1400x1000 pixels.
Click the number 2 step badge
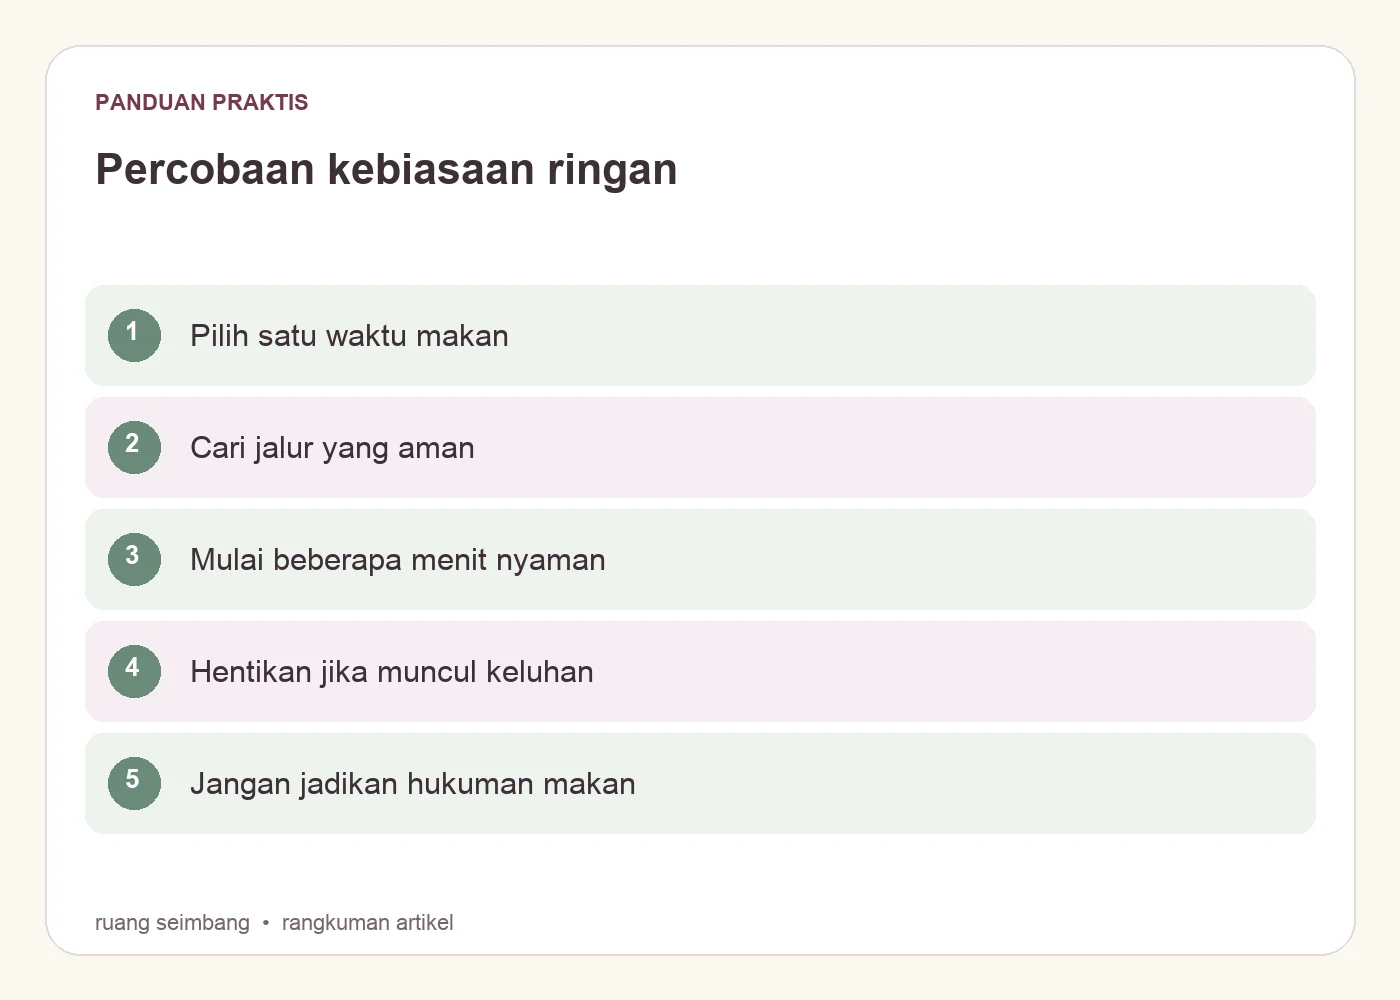point(134,447)
